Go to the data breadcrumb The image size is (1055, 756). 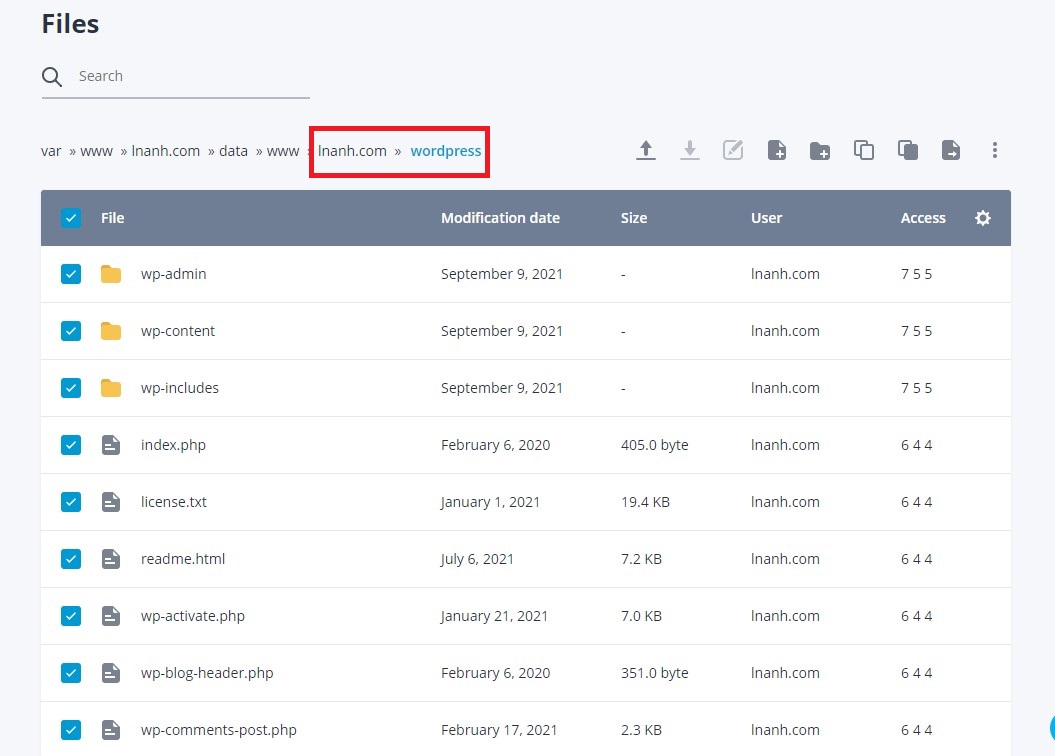coord(233,151)
